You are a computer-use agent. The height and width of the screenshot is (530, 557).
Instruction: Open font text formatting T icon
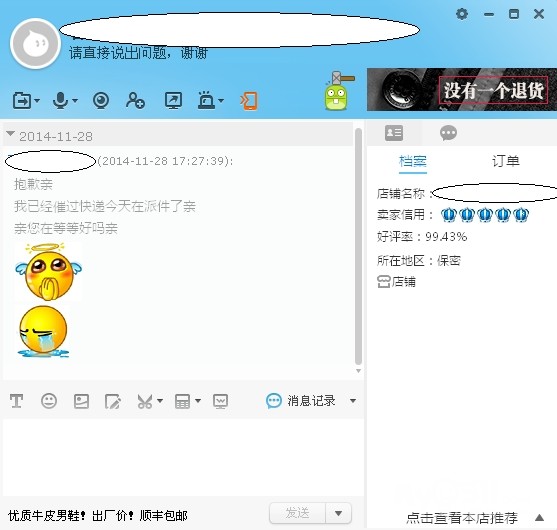(x=16, y=401)
